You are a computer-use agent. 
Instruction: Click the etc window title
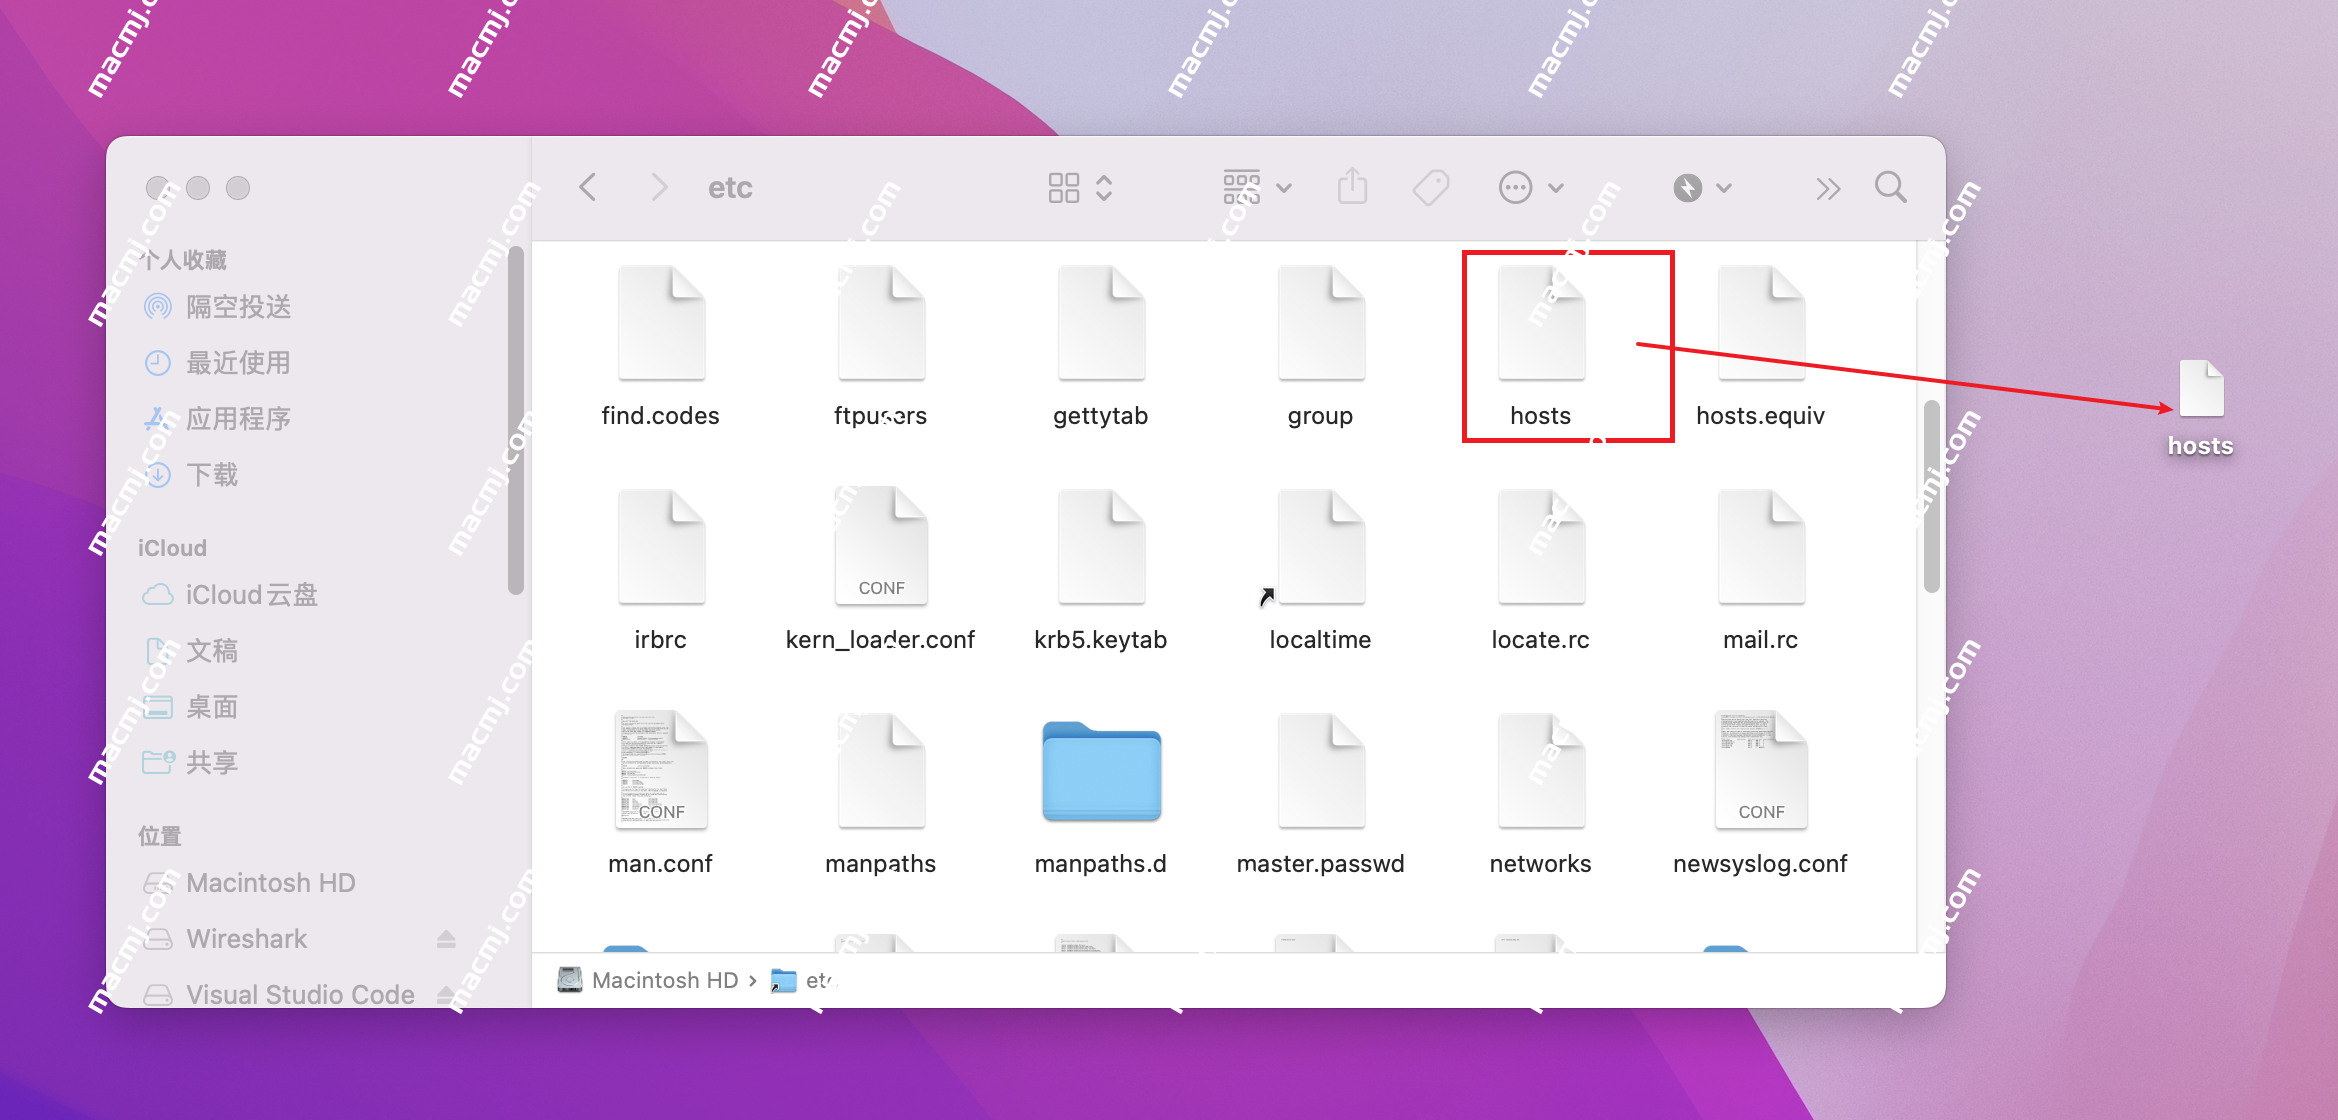(730, 187)
